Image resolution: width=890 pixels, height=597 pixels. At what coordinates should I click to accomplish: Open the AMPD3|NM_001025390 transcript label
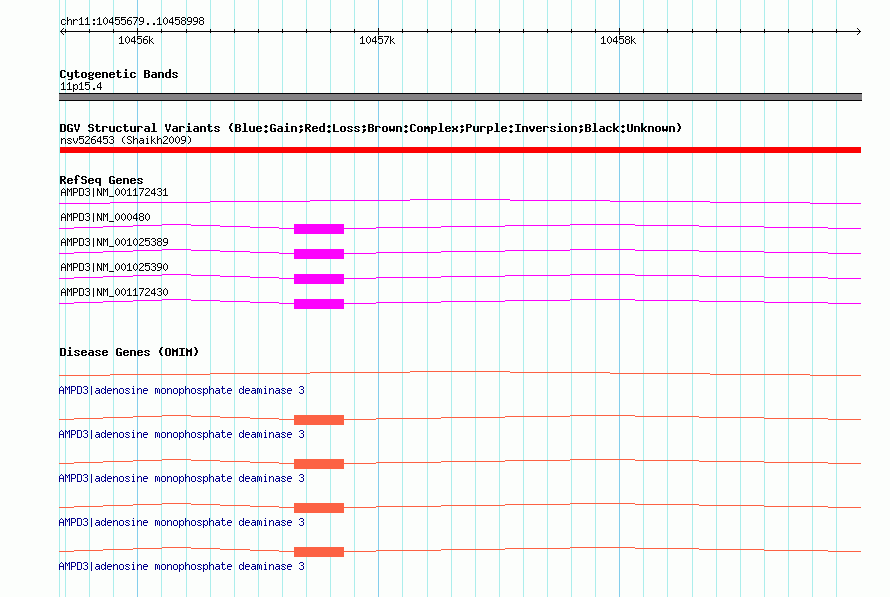coord(114,267)
